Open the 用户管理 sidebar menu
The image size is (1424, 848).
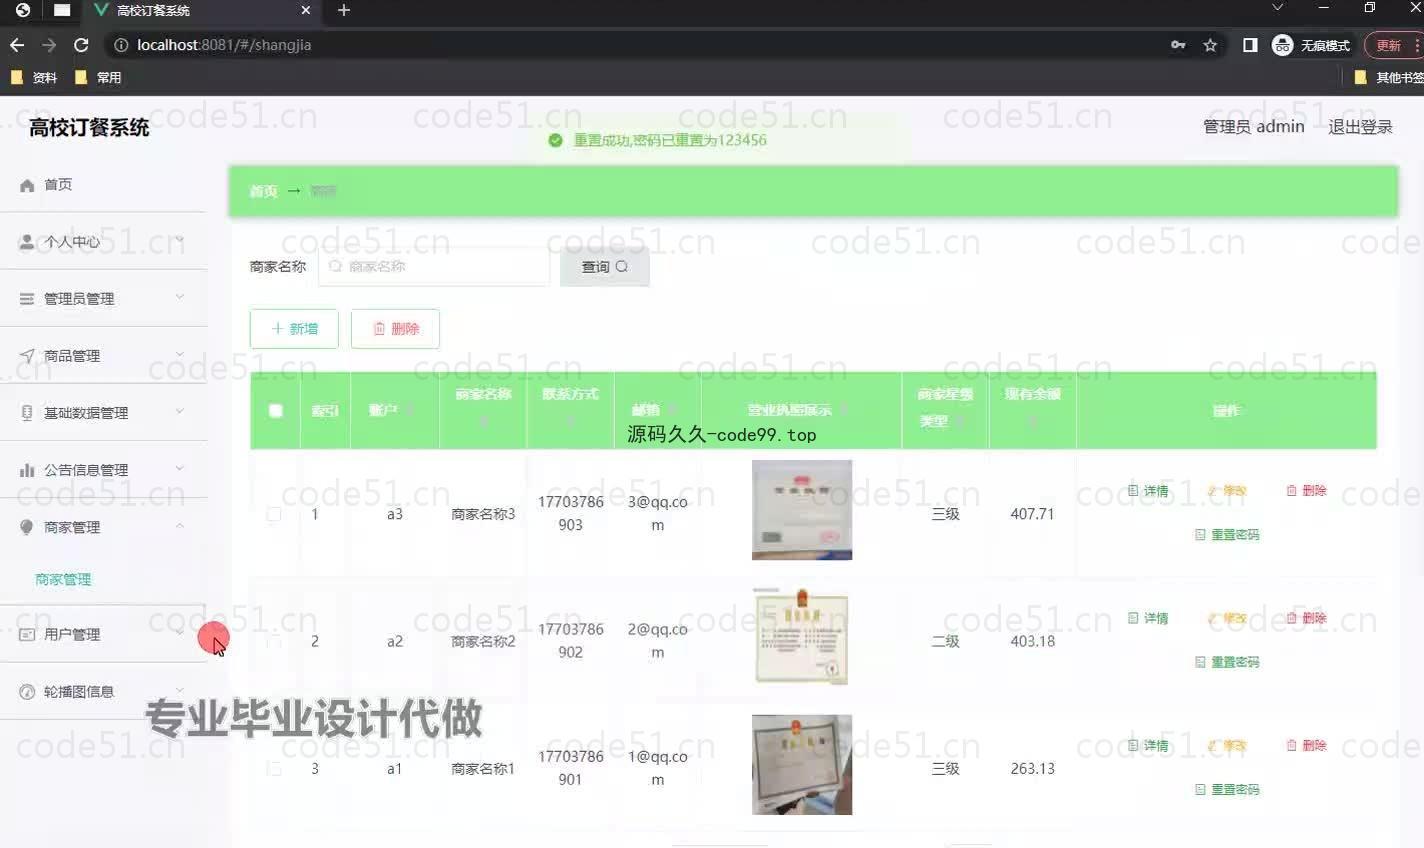coord(104,635)
